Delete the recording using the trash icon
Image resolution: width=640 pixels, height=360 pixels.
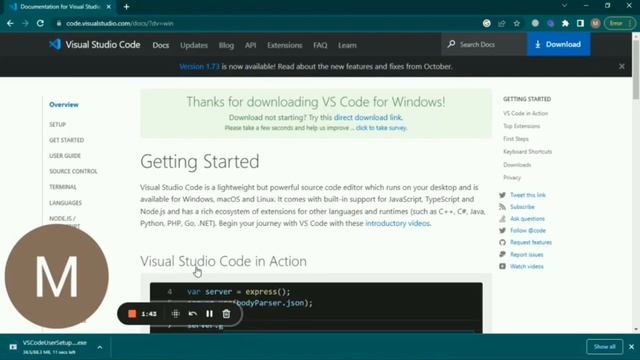(x=226, y=313)
